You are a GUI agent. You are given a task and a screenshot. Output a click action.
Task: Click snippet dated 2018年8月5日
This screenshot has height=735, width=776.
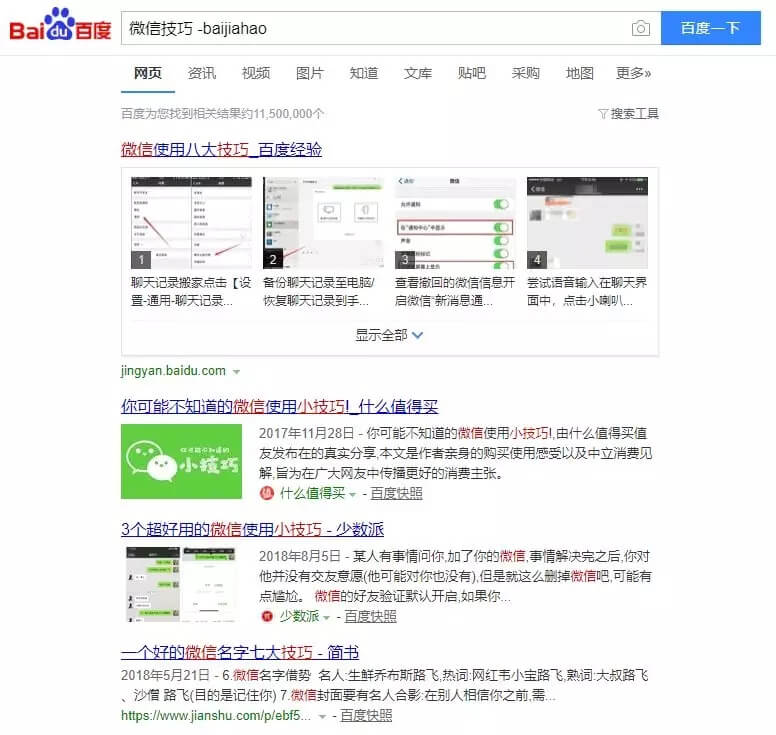[x=455, y=576]
